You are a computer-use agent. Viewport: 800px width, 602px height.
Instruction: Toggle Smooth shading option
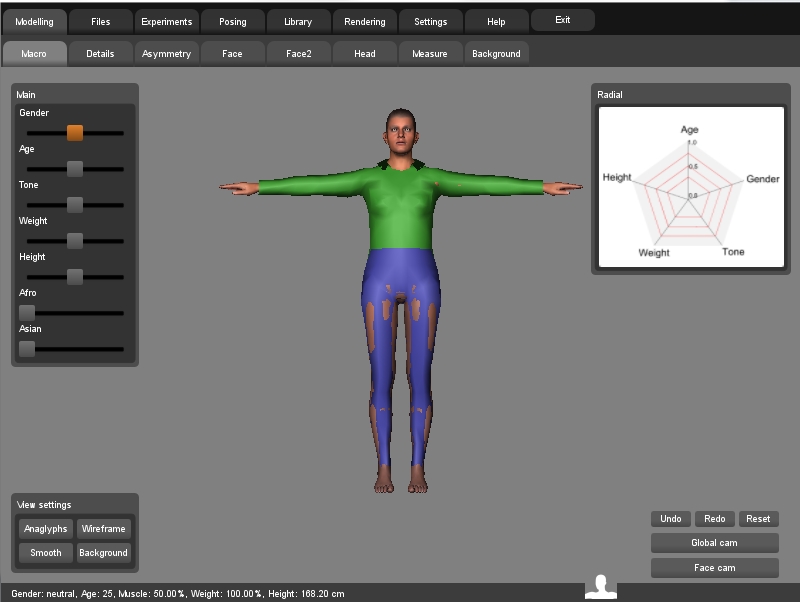46,553
